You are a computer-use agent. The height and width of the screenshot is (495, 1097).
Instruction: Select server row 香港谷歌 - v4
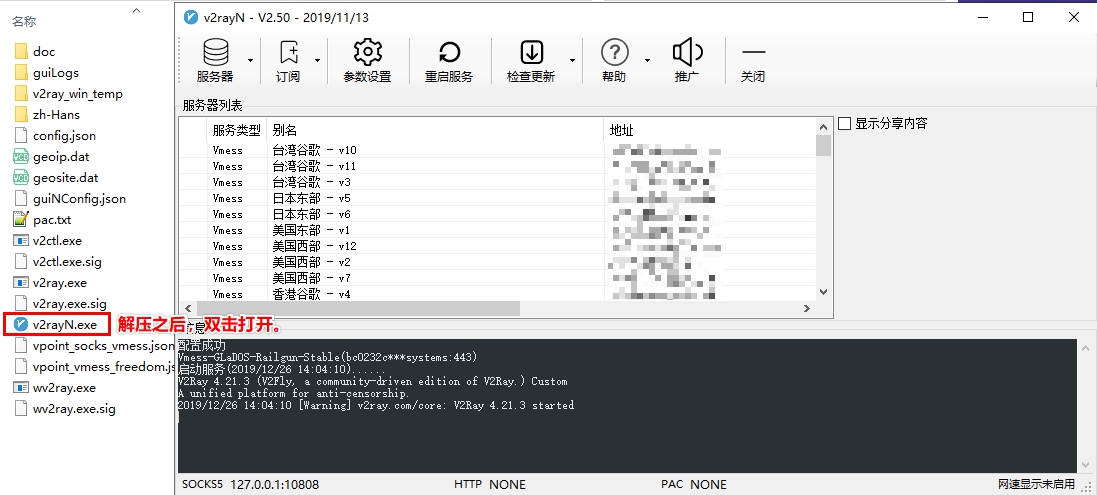[497, 294]
